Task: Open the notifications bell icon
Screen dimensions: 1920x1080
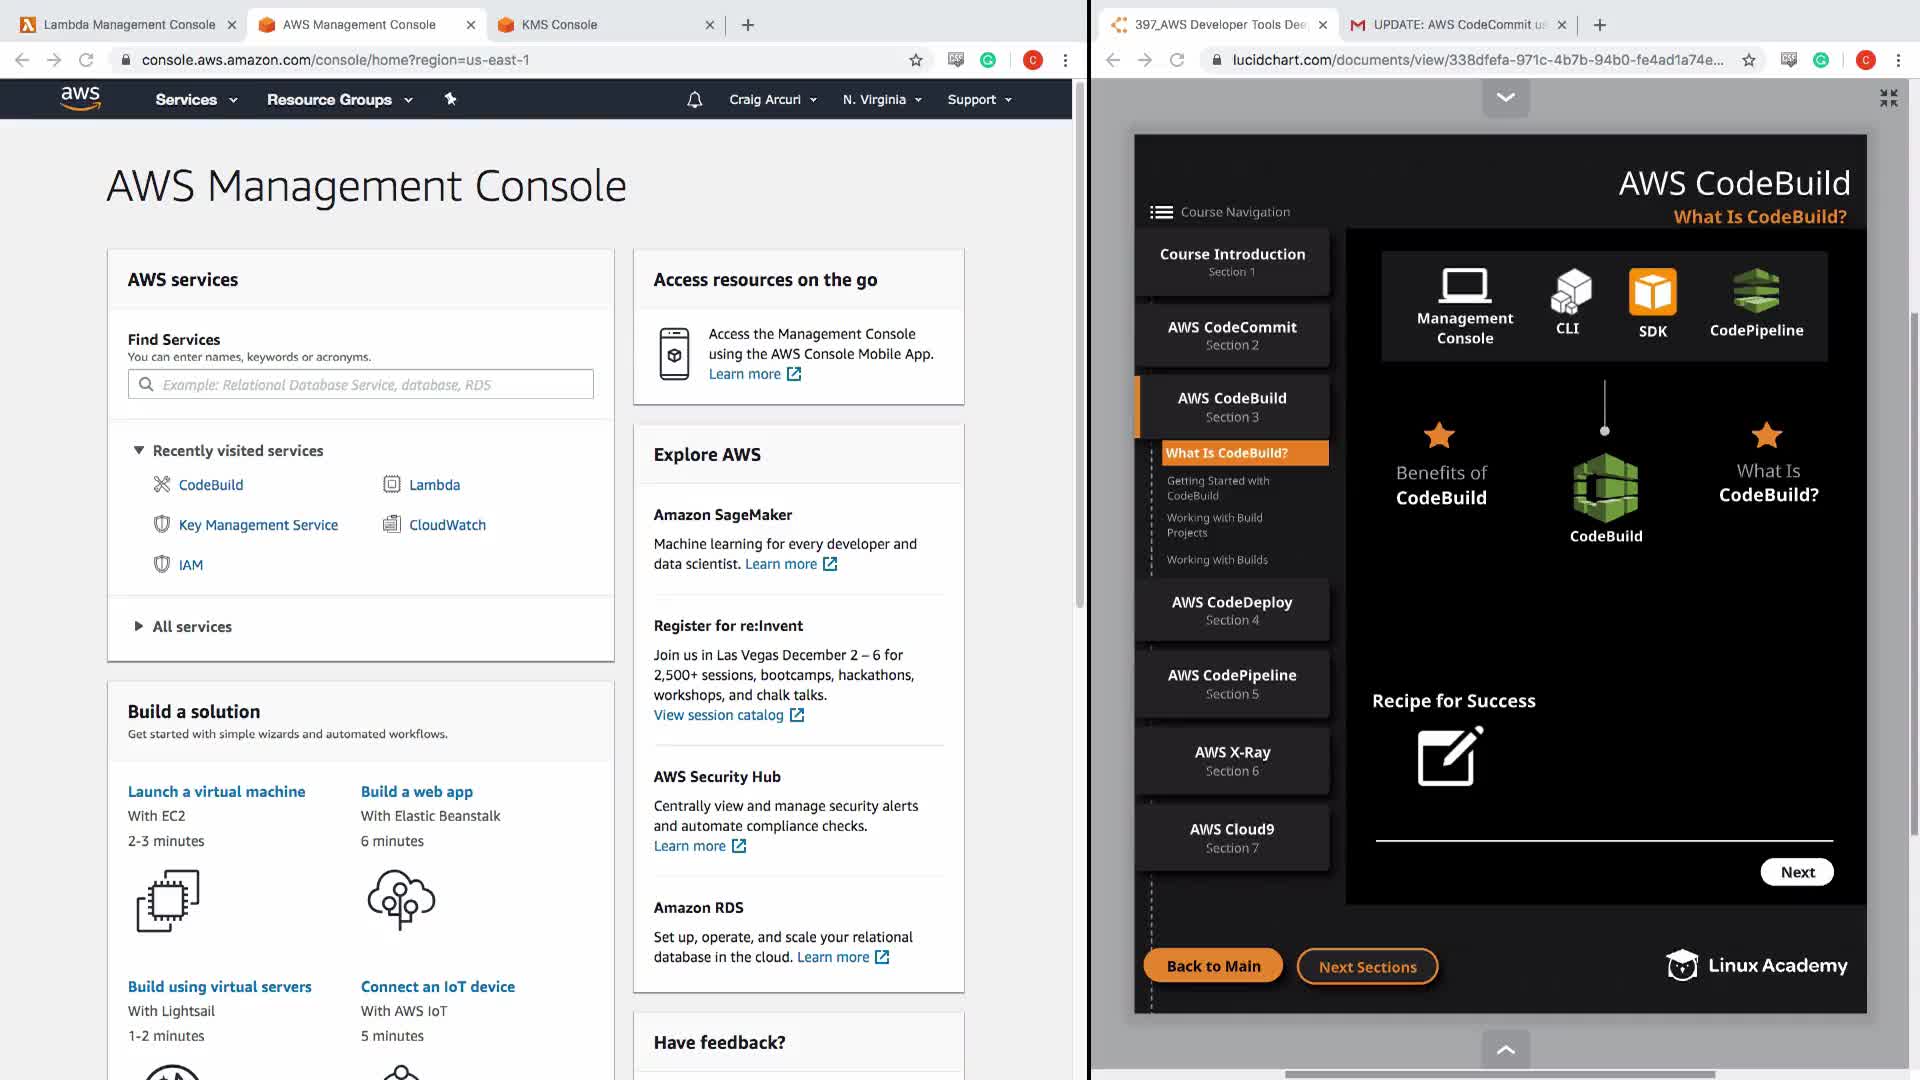Action: [x=694, y=99]
